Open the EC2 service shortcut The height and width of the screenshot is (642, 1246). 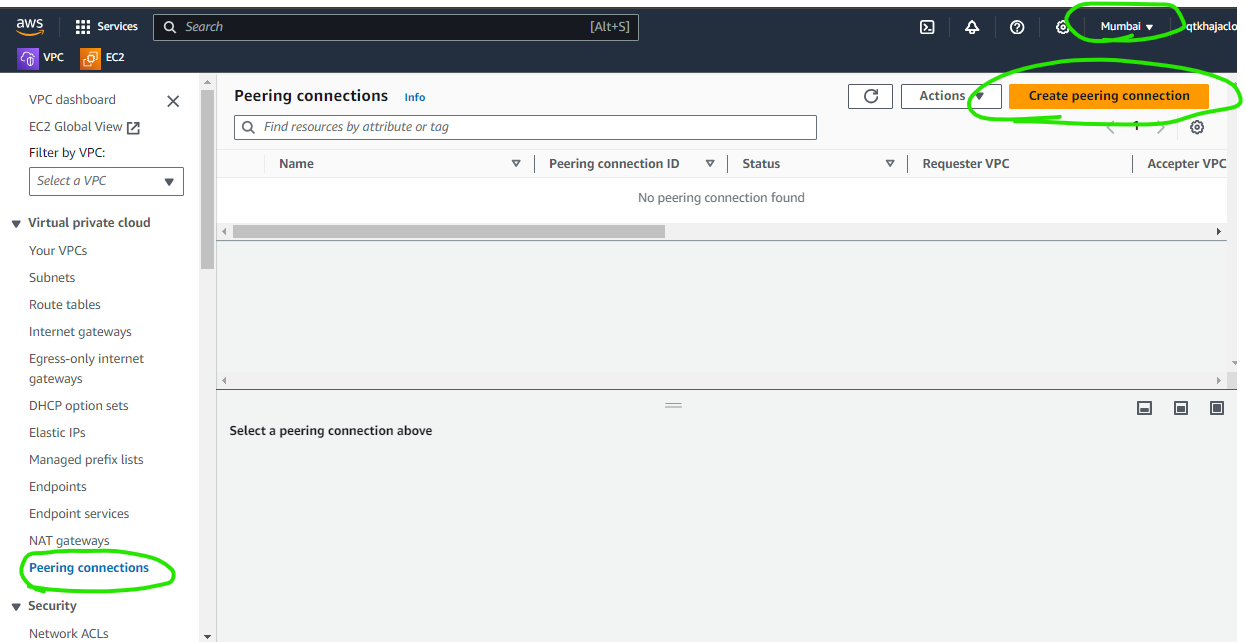(103, 58)
